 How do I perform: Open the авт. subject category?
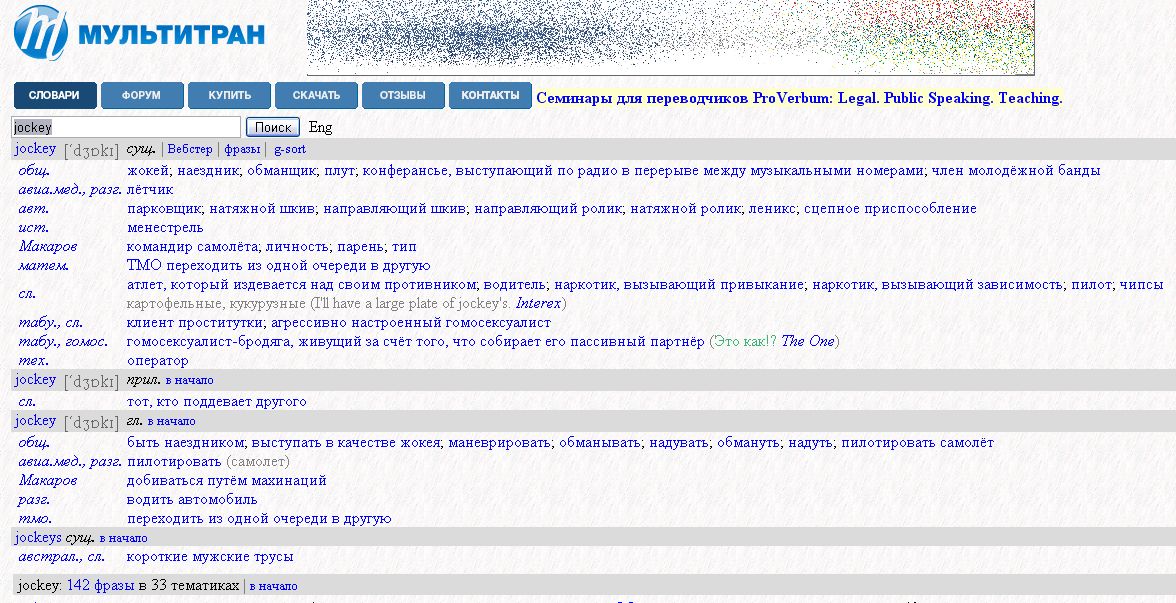[x=34, y=209]
